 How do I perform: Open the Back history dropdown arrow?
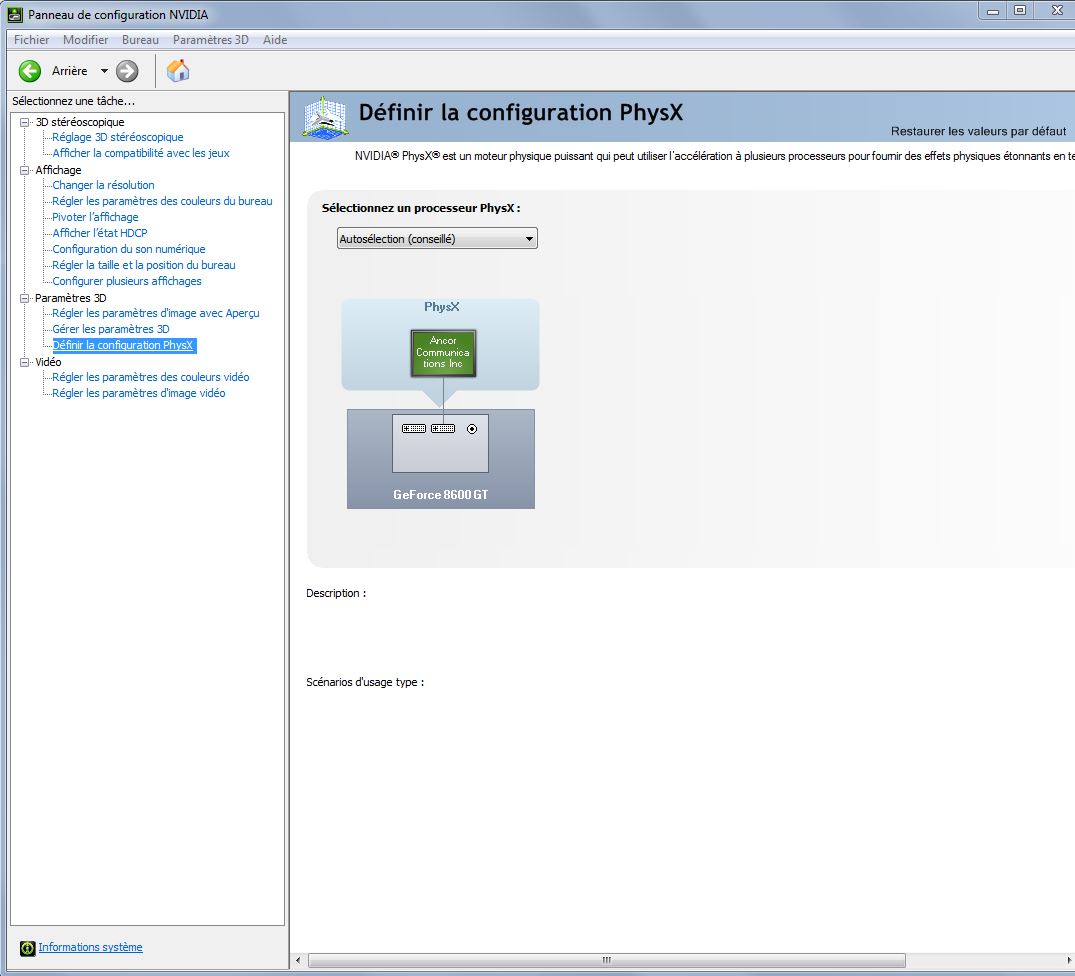(104, 71)
